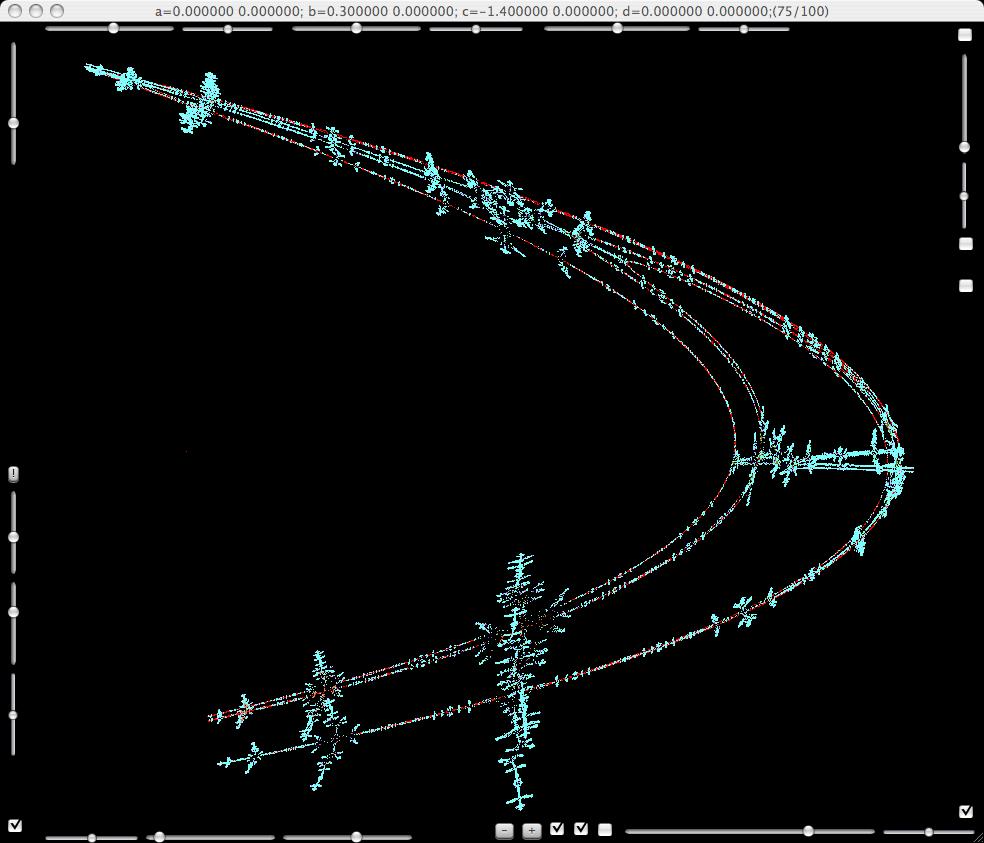Uncheck the first checked box right of plus button
This screenshot has height=843, width=984.
click(557, 829)
